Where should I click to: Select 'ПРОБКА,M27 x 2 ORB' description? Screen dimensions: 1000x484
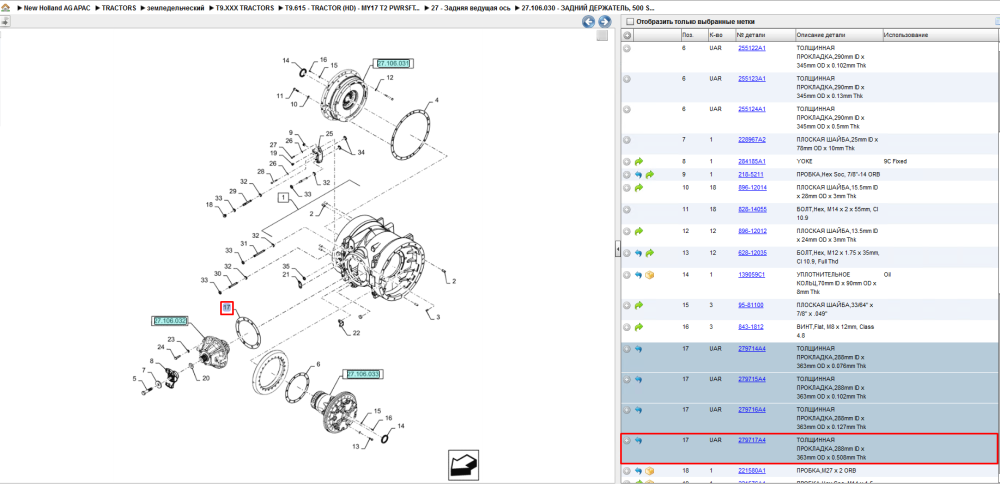(825, 471)
